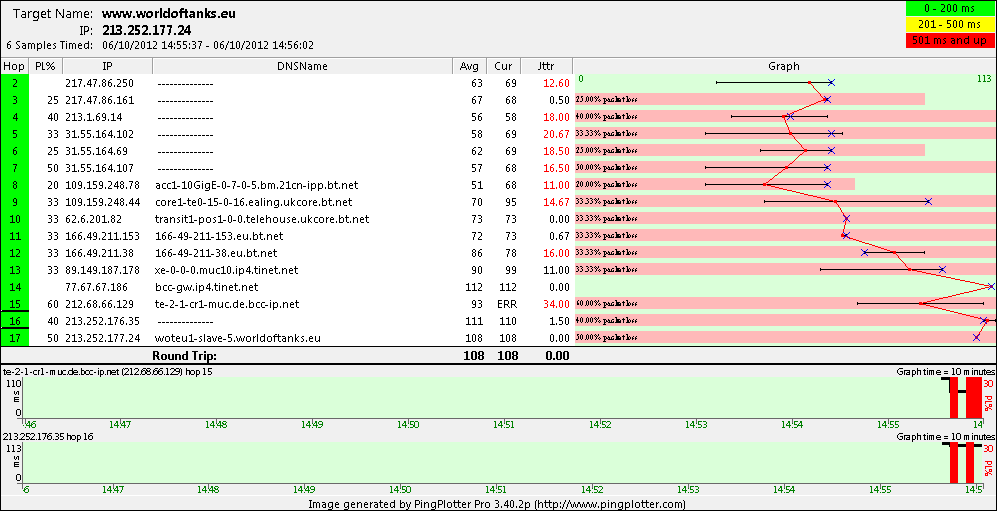Click the Jttr column header
This screenshot has height=511, width=997.
click(546, 66)
